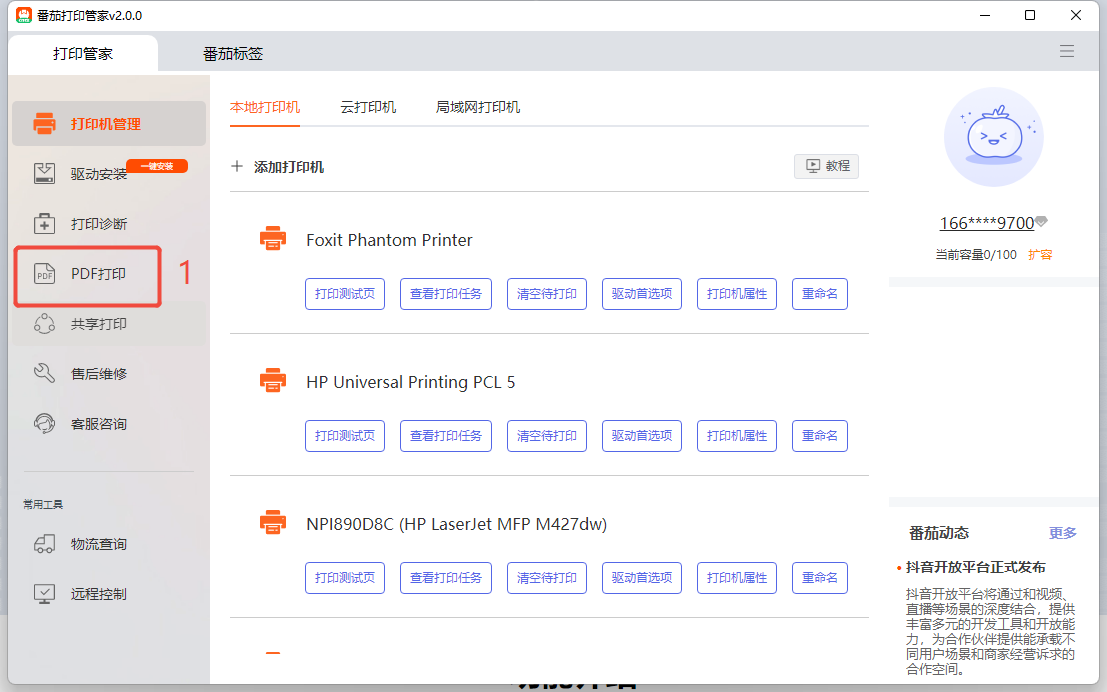Open 驱动首选项 for HP Universal Printing PCL 5

(x=642, y=436)
